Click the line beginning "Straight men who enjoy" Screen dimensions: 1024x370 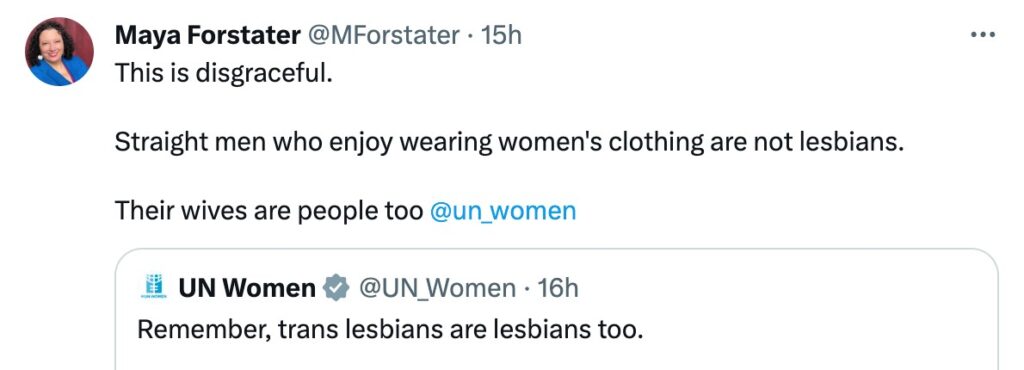pyautogui.click(x=509, y=142)
